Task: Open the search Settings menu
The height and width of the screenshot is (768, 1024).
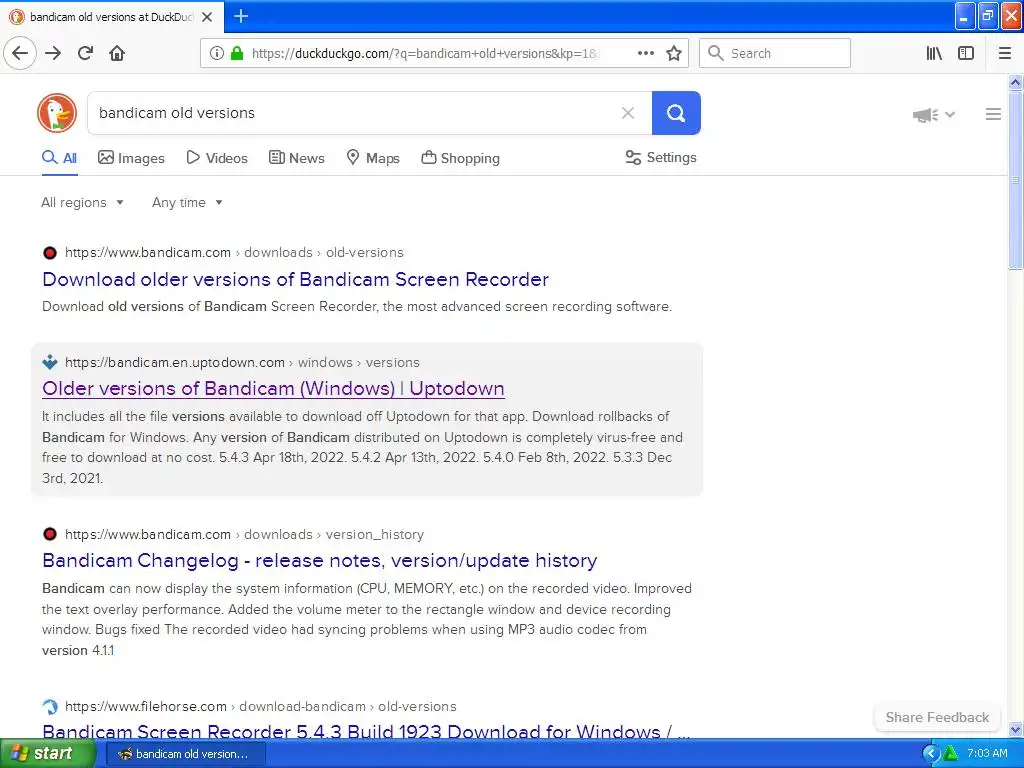Action: (x=661, y=157)
